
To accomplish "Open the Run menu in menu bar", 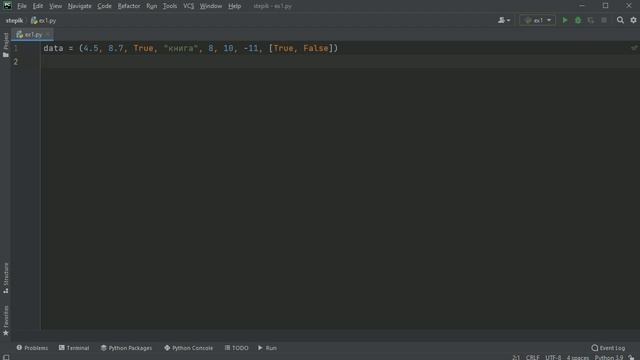I will pos(151,6).
